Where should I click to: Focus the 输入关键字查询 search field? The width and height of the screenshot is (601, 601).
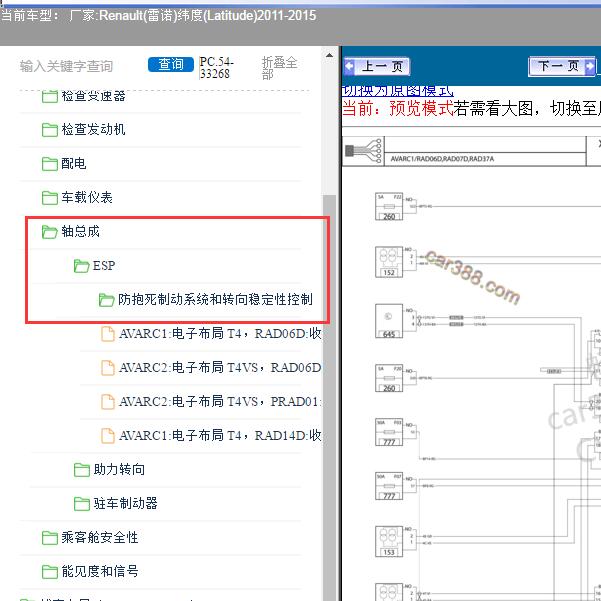pos(66,66)
